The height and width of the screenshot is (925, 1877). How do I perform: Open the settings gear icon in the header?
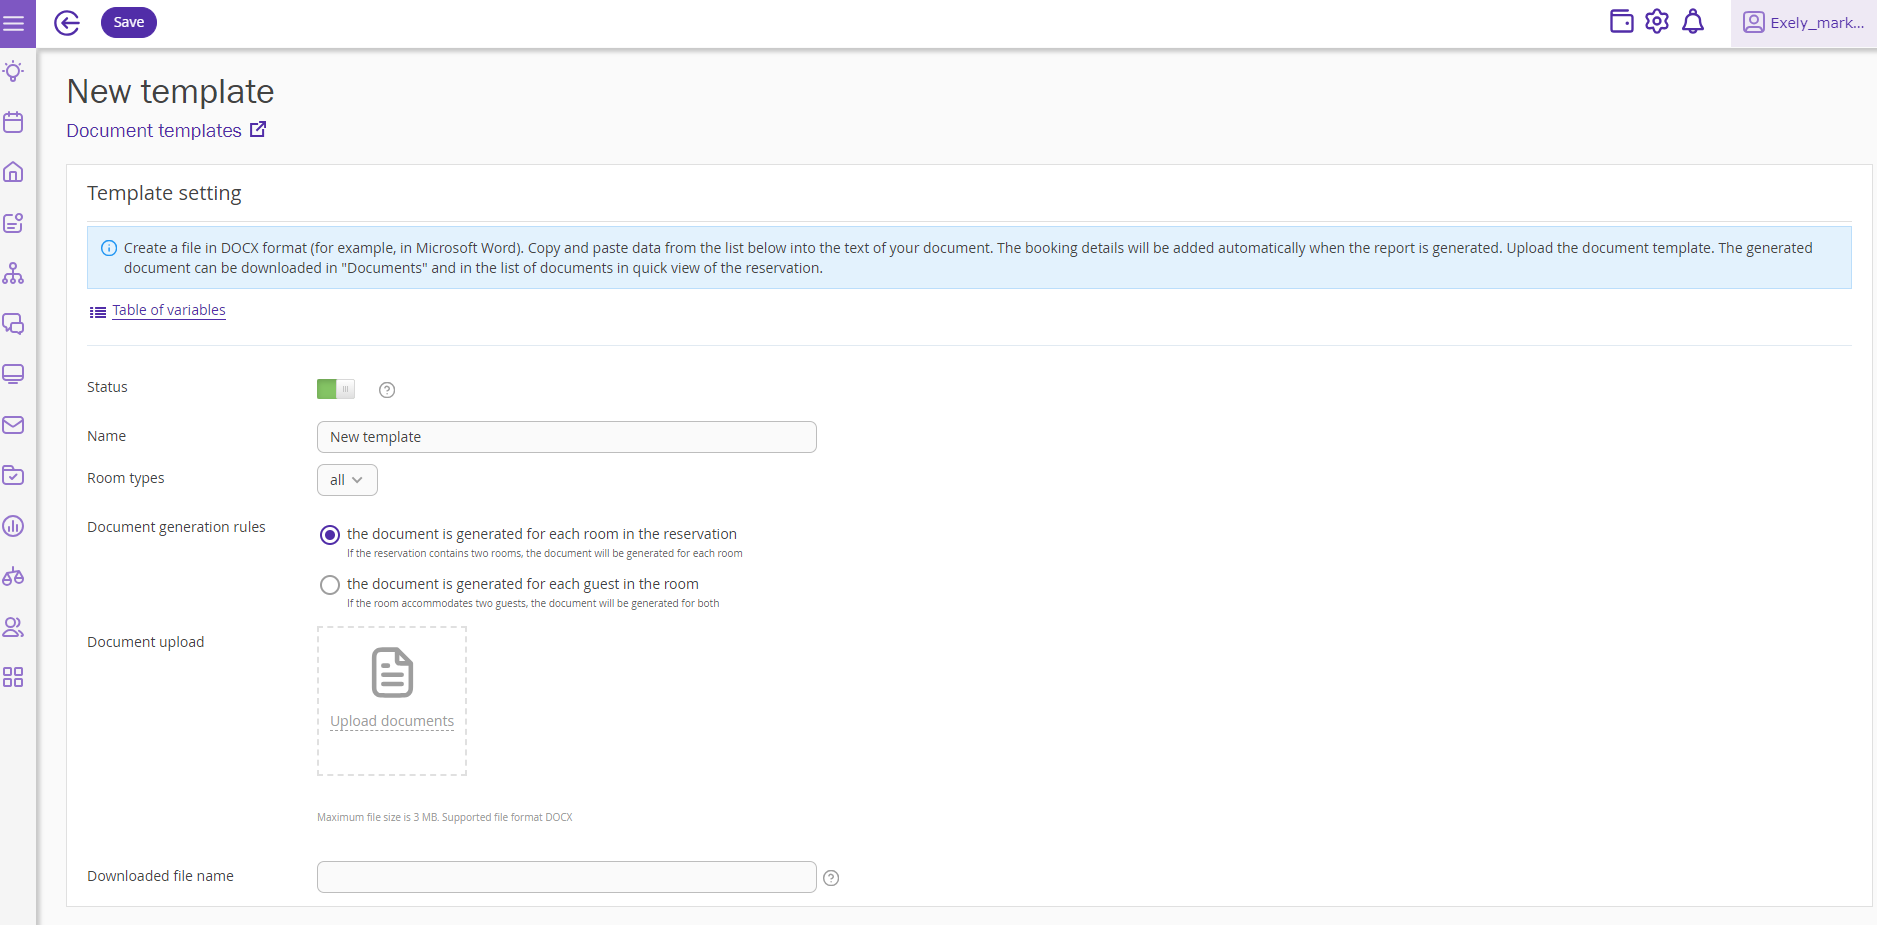[1657, 20]
